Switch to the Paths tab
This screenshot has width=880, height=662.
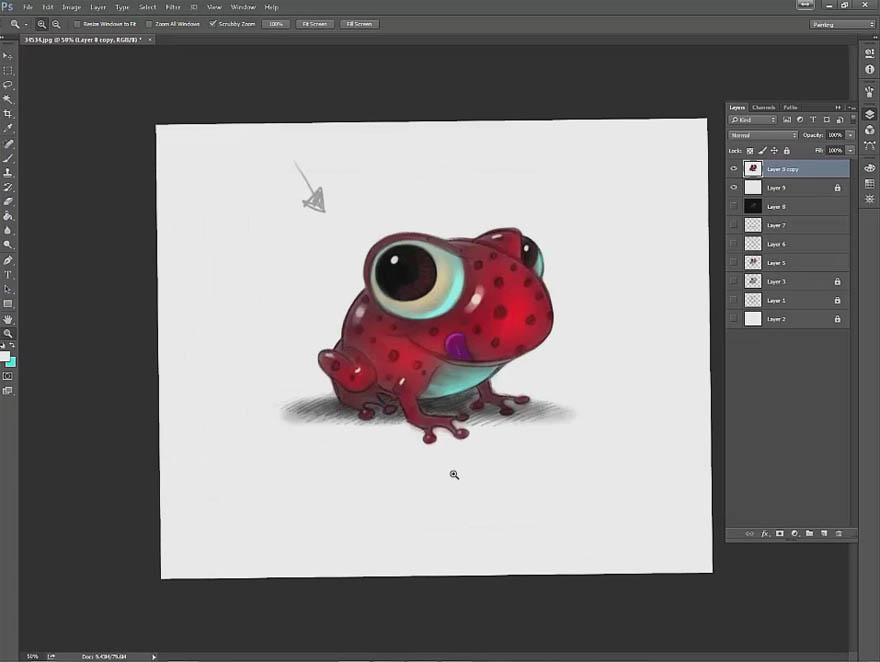point(790,107)
